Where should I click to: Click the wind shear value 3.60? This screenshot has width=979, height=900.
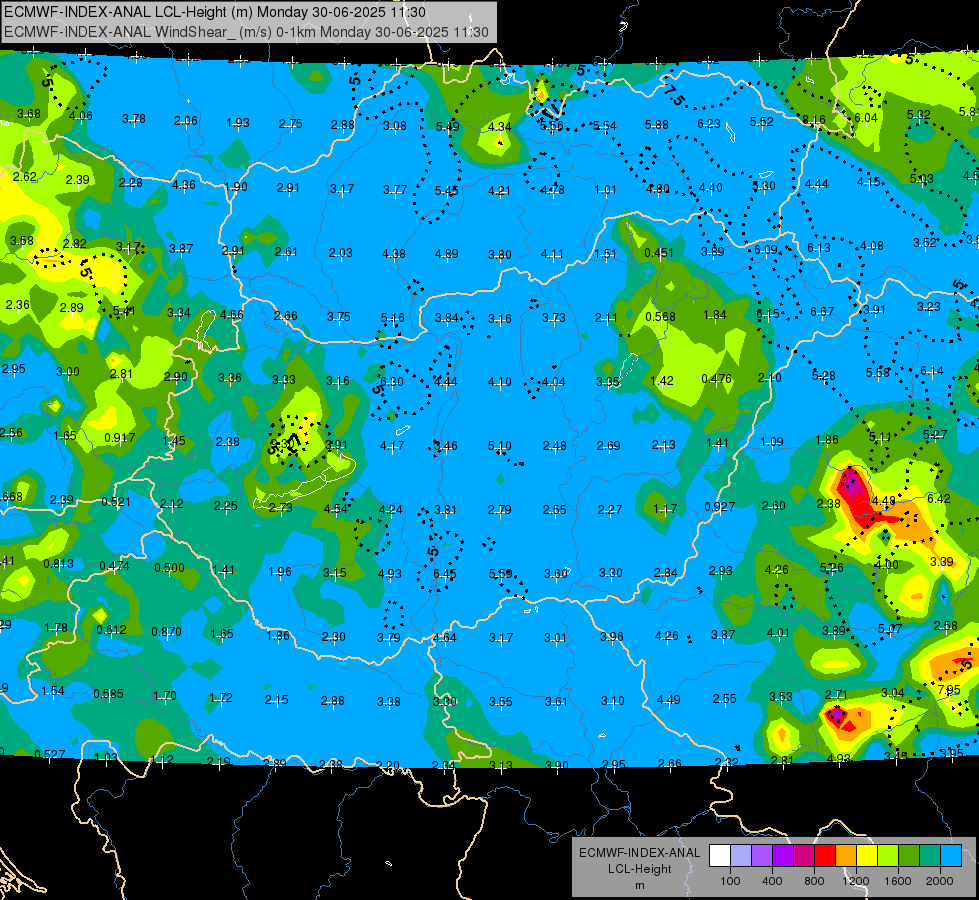[x=555, y=574]
